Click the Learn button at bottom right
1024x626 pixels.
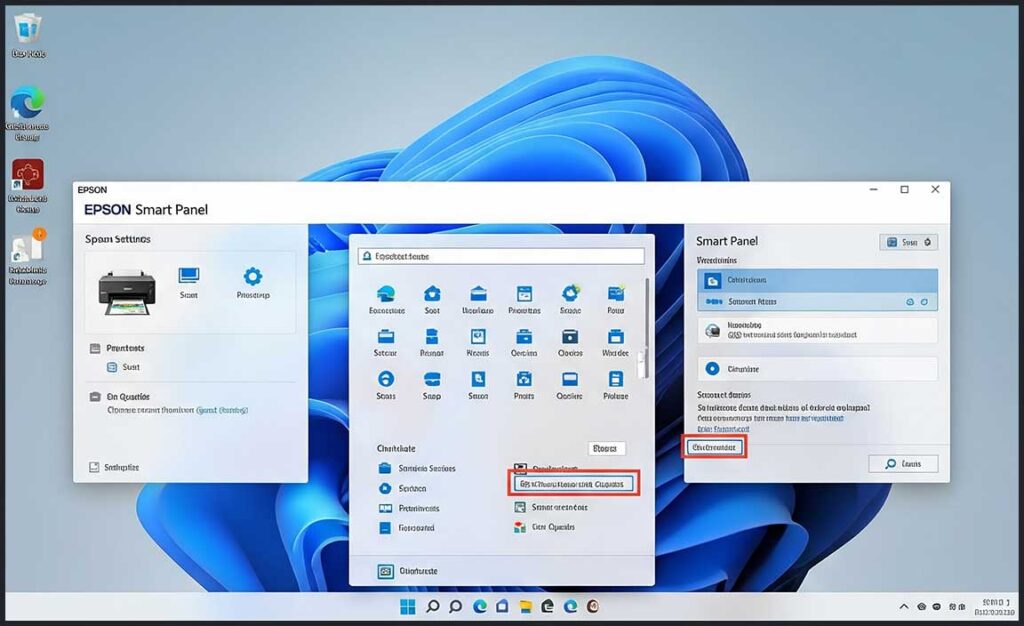(x=902, y=463)
